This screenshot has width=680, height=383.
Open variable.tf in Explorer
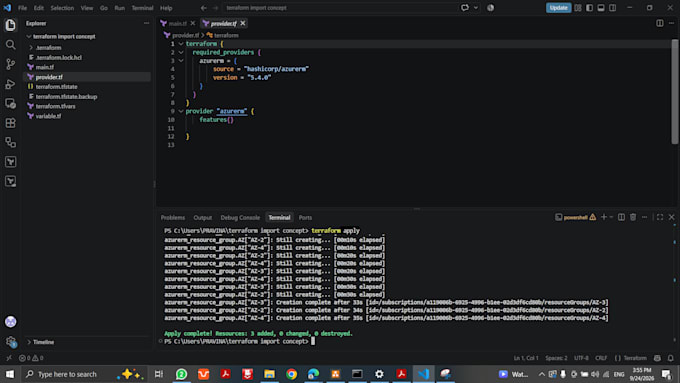(48, 116)
